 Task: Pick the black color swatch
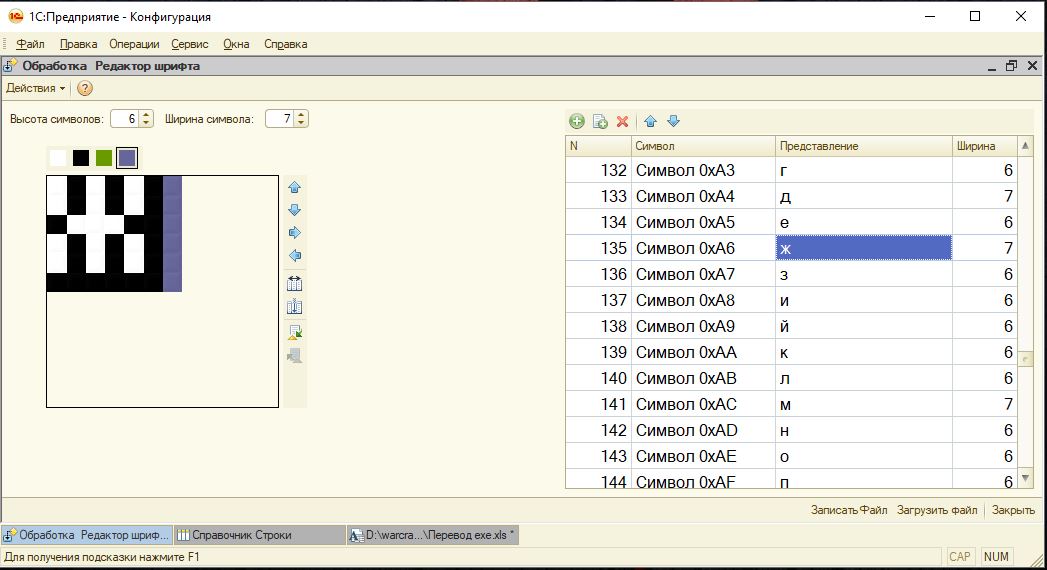click(81, 158)
